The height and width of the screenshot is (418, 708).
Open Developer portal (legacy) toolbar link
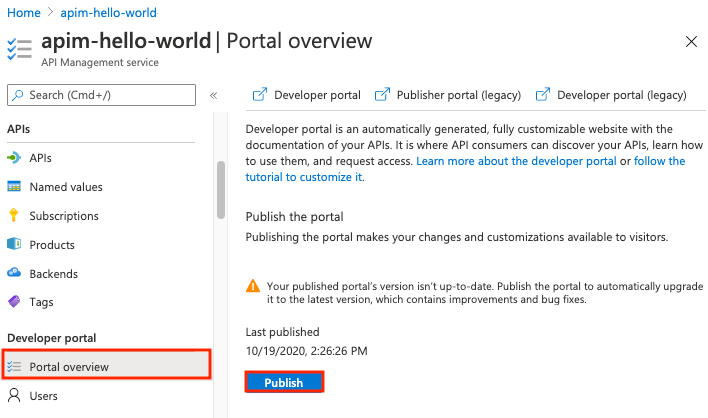[612, 96]
